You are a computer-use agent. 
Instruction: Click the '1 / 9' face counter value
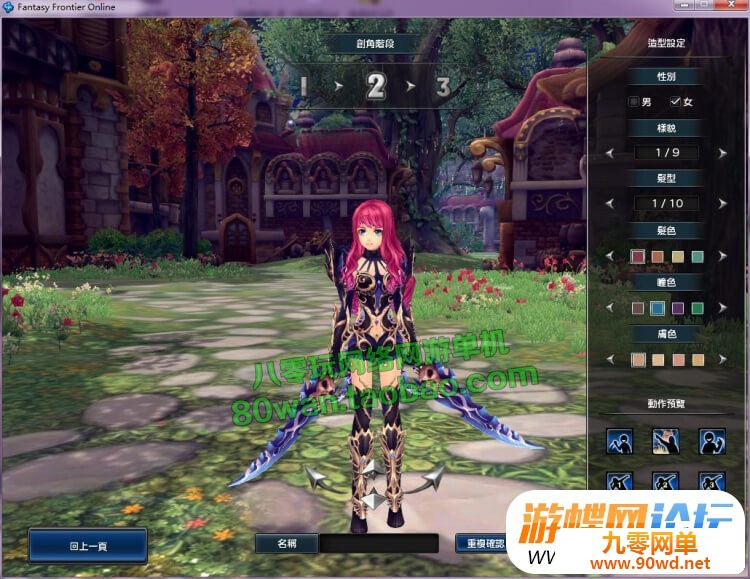666,153
